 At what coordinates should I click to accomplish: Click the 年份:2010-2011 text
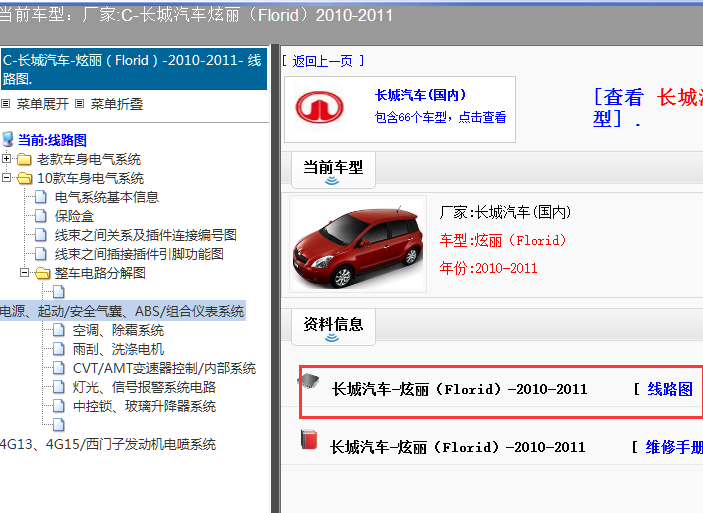point(488,268)
